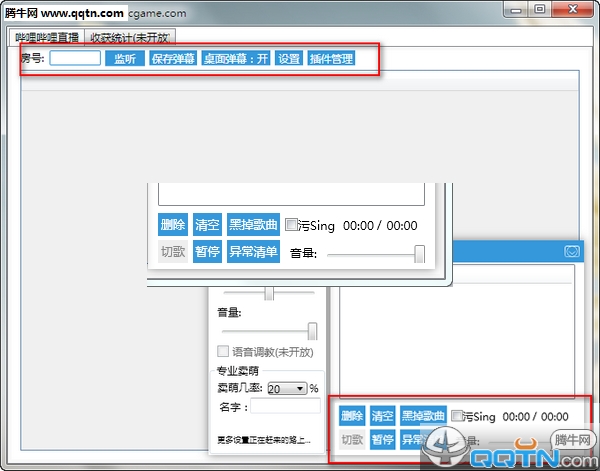Click 黑掉歌曲 in the lower-right song panel
Image resolution: width=600 pixels, height=471 pixels.
423,416
